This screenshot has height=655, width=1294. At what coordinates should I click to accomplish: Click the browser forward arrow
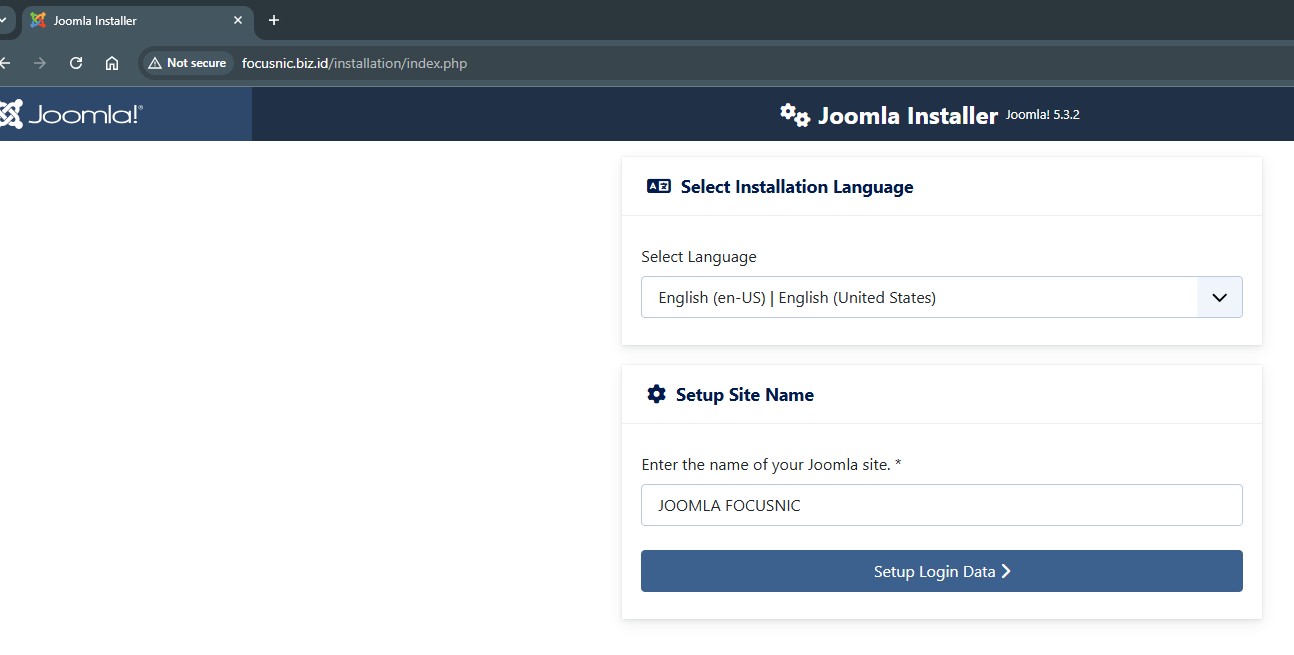(40, 63)
